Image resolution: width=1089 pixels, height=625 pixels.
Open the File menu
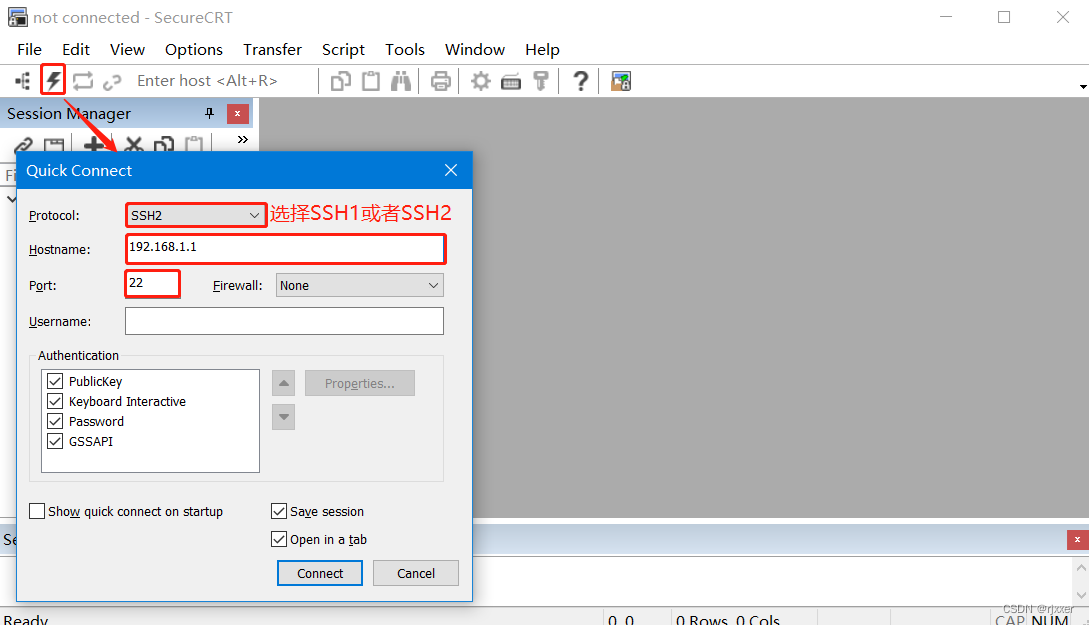click(29, 49)
